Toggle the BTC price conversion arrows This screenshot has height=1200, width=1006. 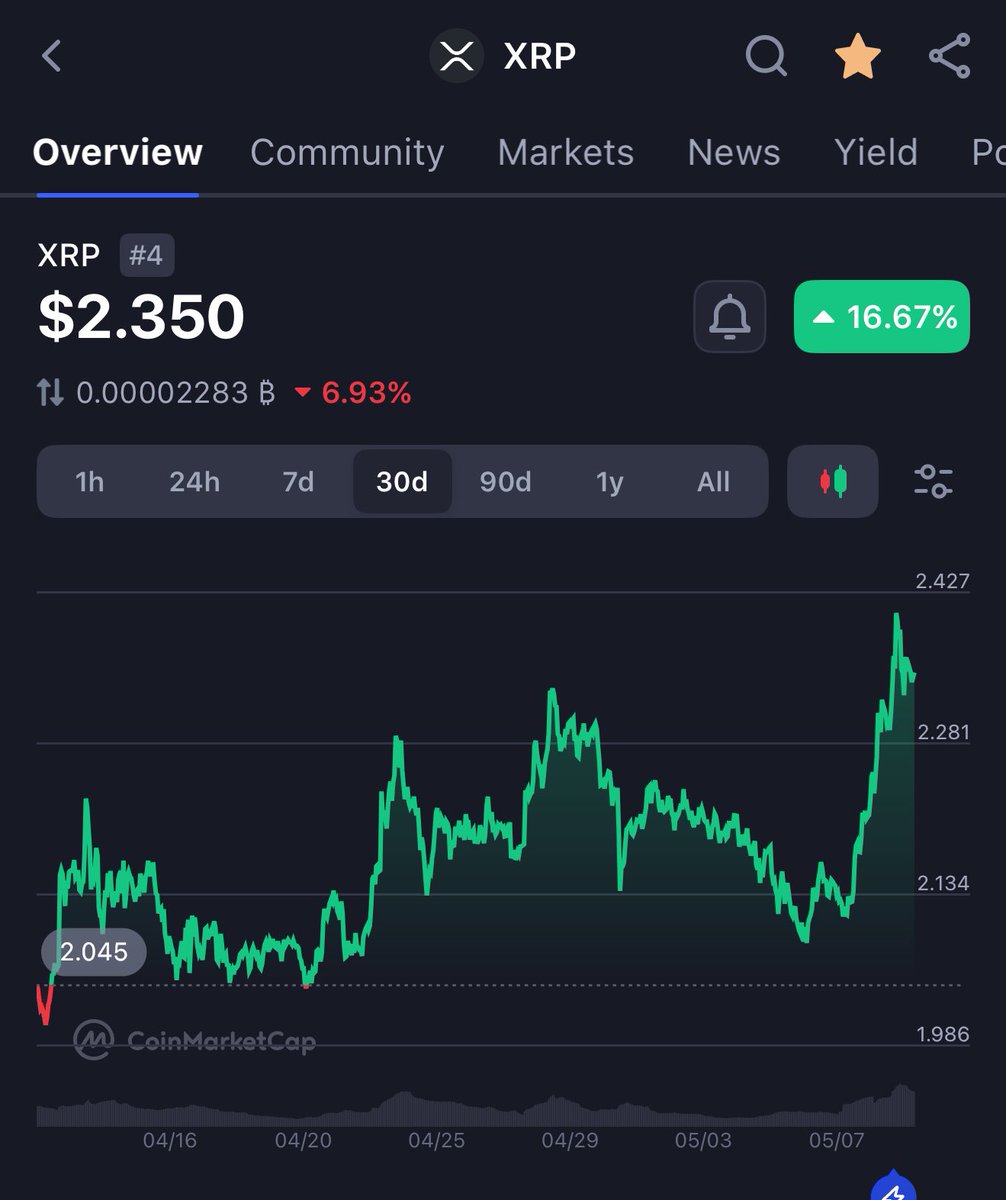point(50,392)
